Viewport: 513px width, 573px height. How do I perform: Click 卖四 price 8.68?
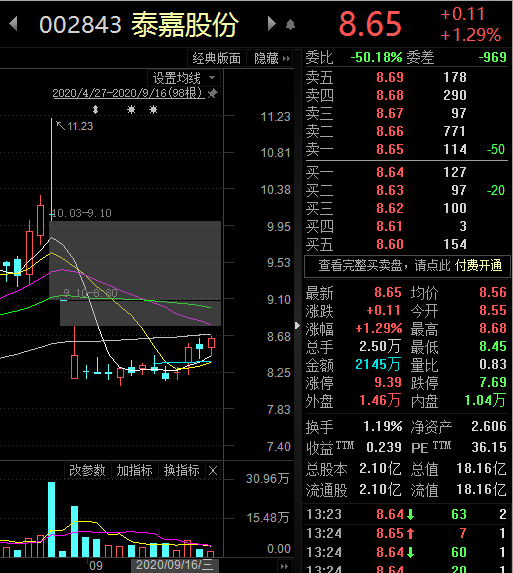click(390, 95)
